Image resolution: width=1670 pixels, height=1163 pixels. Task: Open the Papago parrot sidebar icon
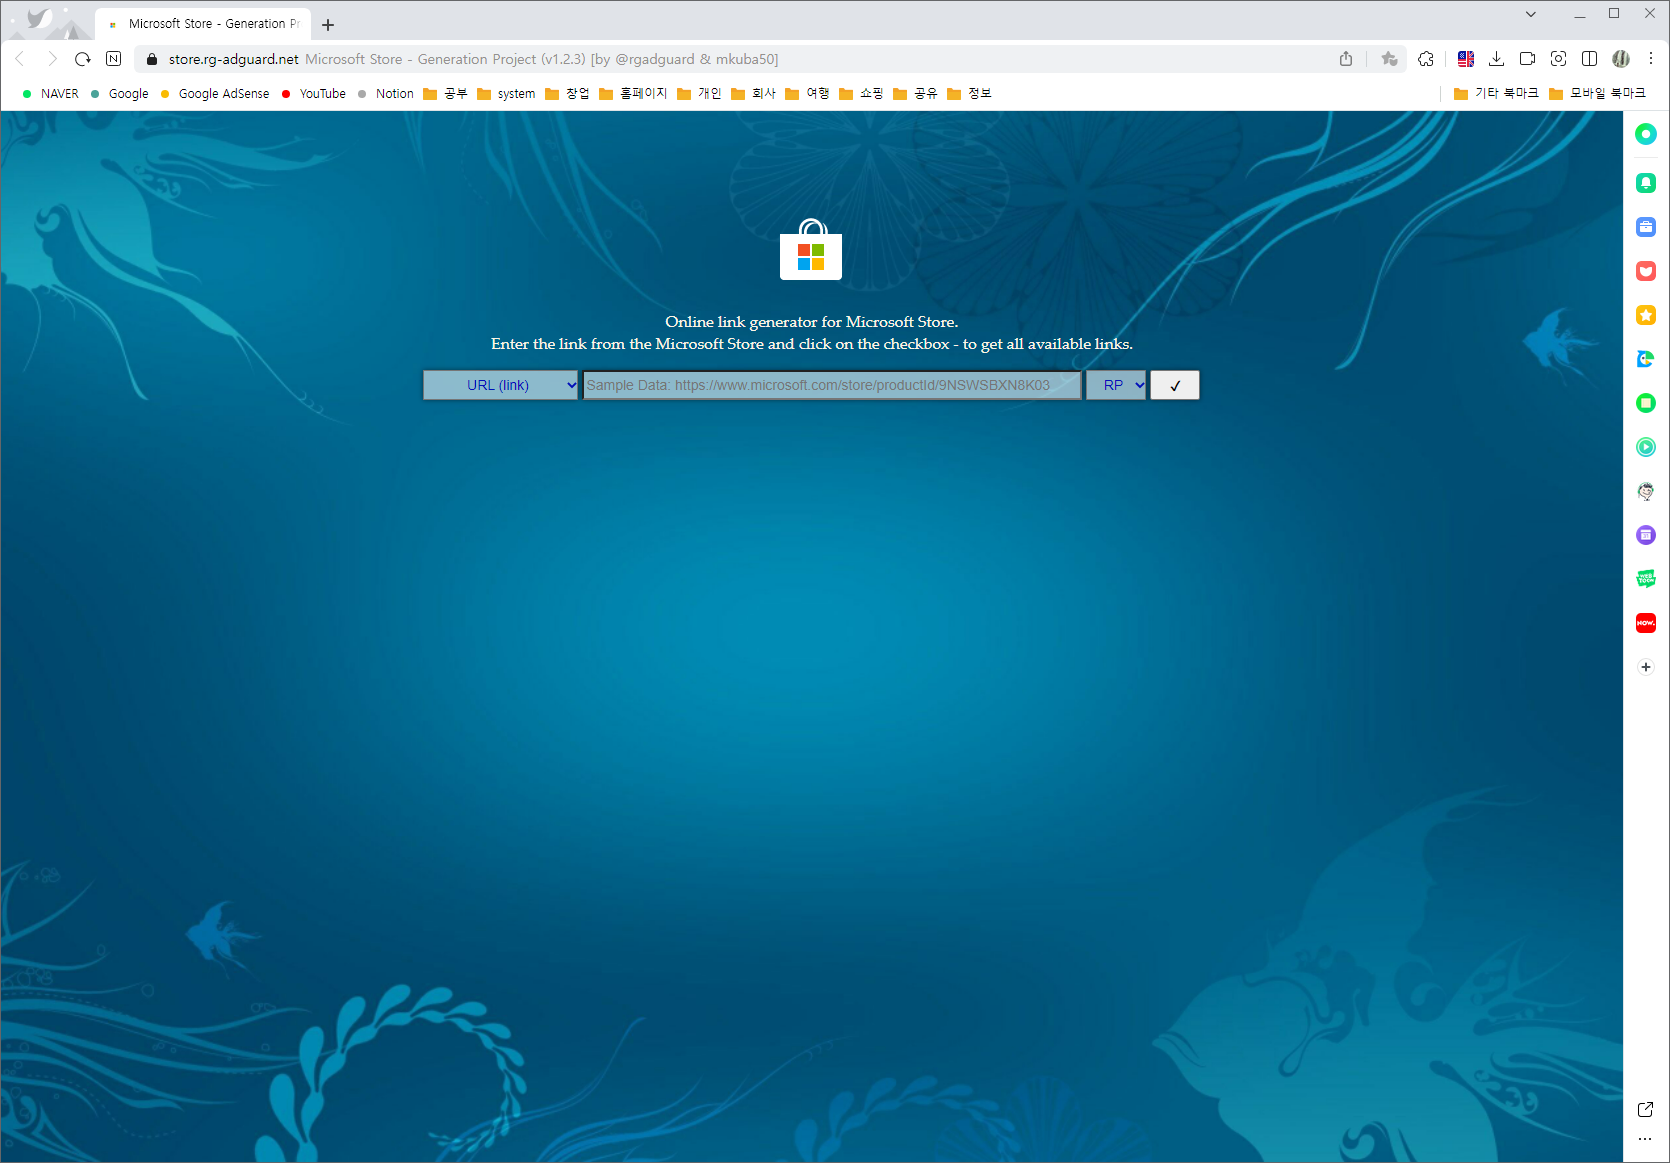click(1646, 359)
